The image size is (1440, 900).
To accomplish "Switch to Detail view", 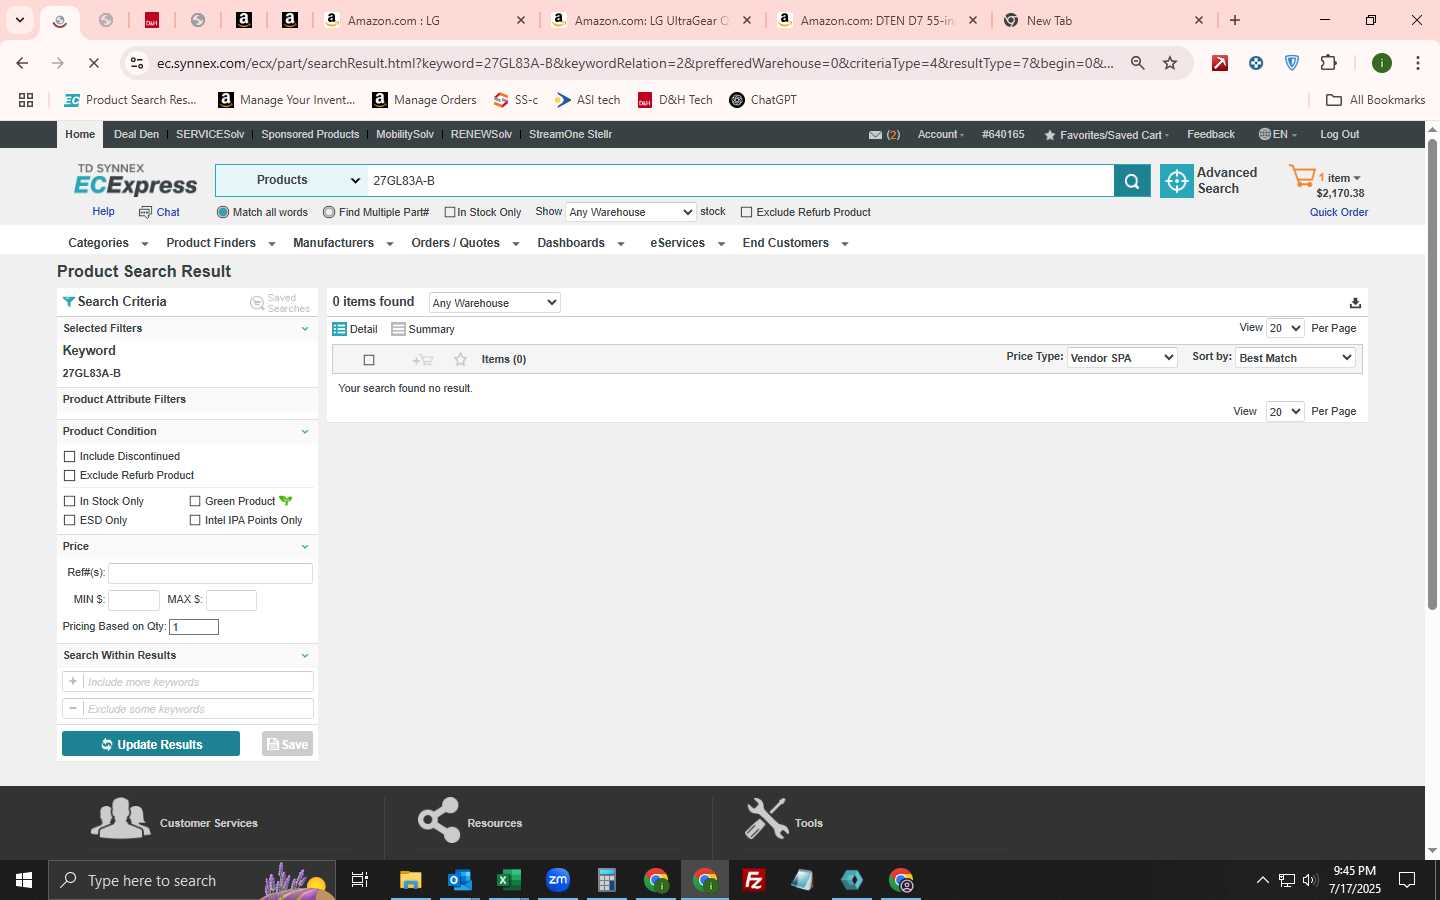I will coord(355,329).
